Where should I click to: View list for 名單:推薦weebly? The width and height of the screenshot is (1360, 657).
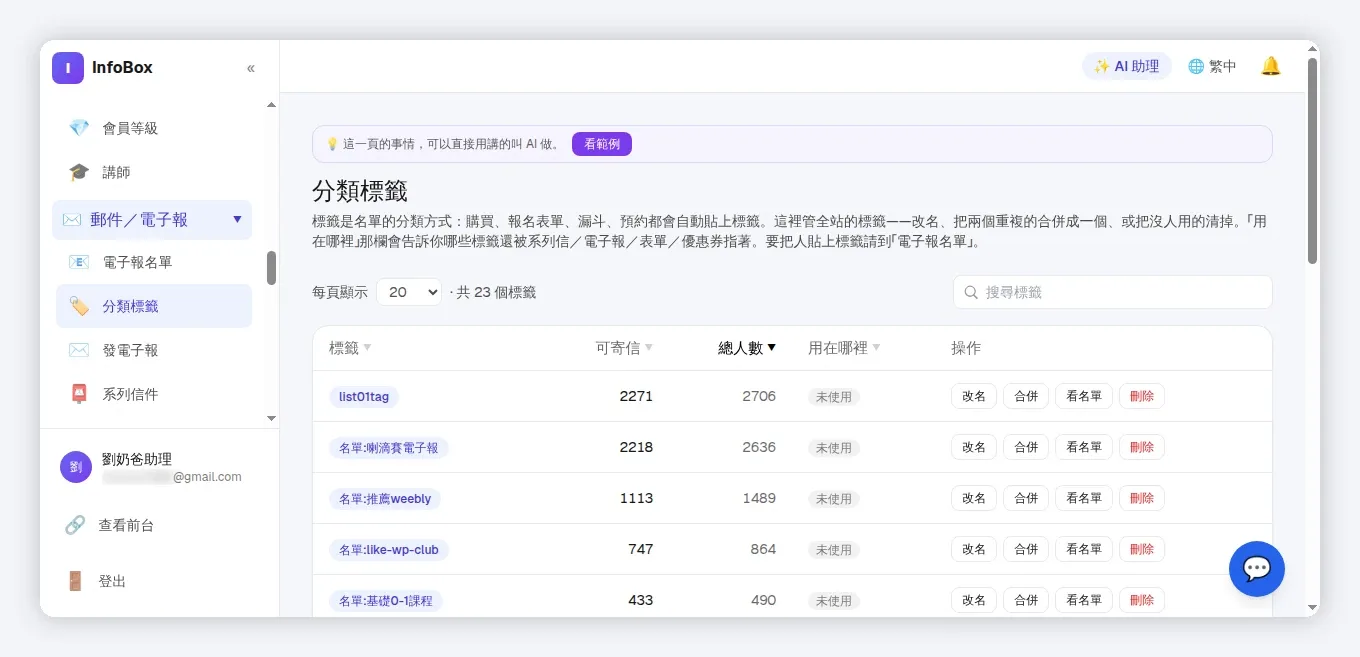[x=1084, y=498]
